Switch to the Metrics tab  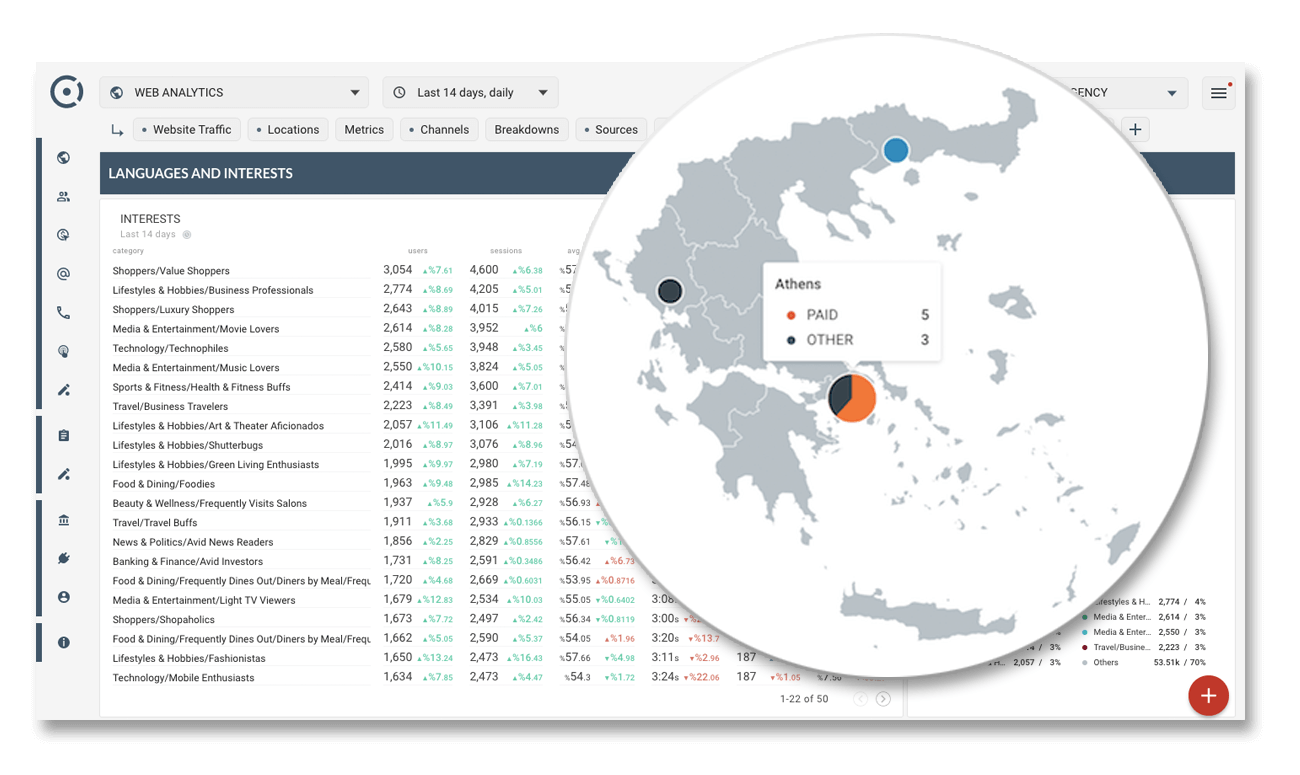364,130
